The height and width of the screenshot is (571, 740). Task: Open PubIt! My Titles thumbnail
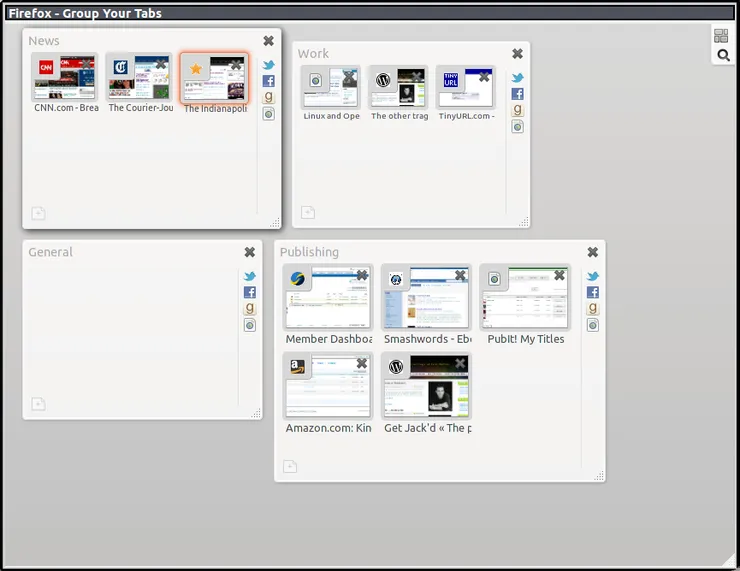click(x=525, y=297)
